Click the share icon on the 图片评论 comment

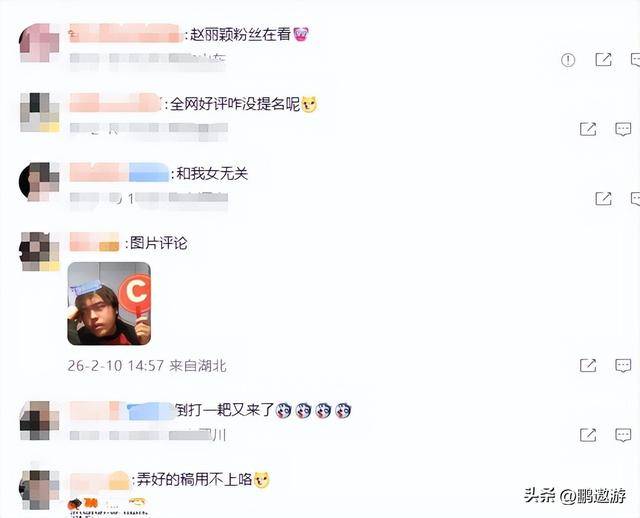tap(588, 365)
